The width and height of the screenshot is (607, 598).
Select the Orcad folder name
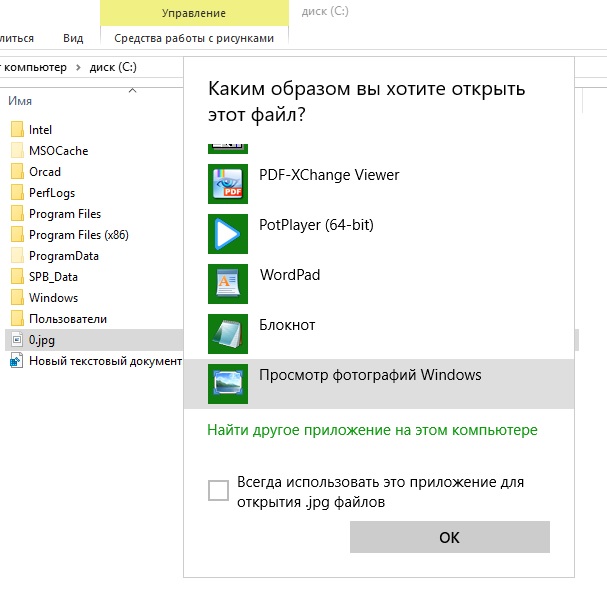(x=45, y=171)
